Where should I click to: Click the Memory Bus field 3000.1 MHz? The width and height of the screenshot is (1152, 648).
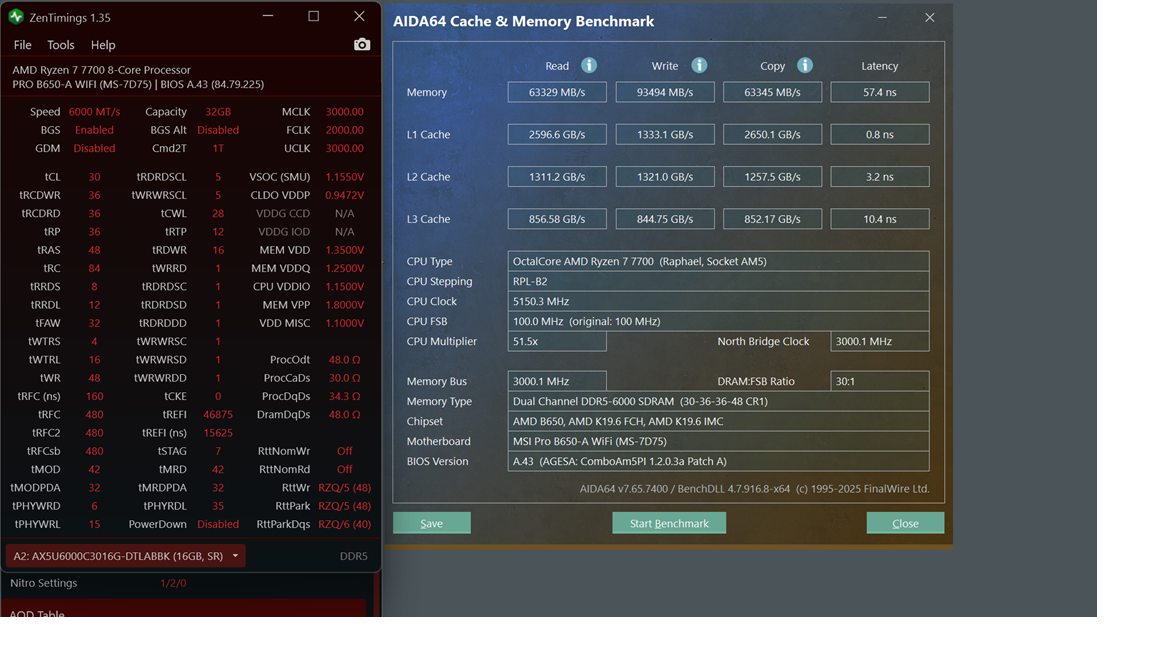(557, 381)
